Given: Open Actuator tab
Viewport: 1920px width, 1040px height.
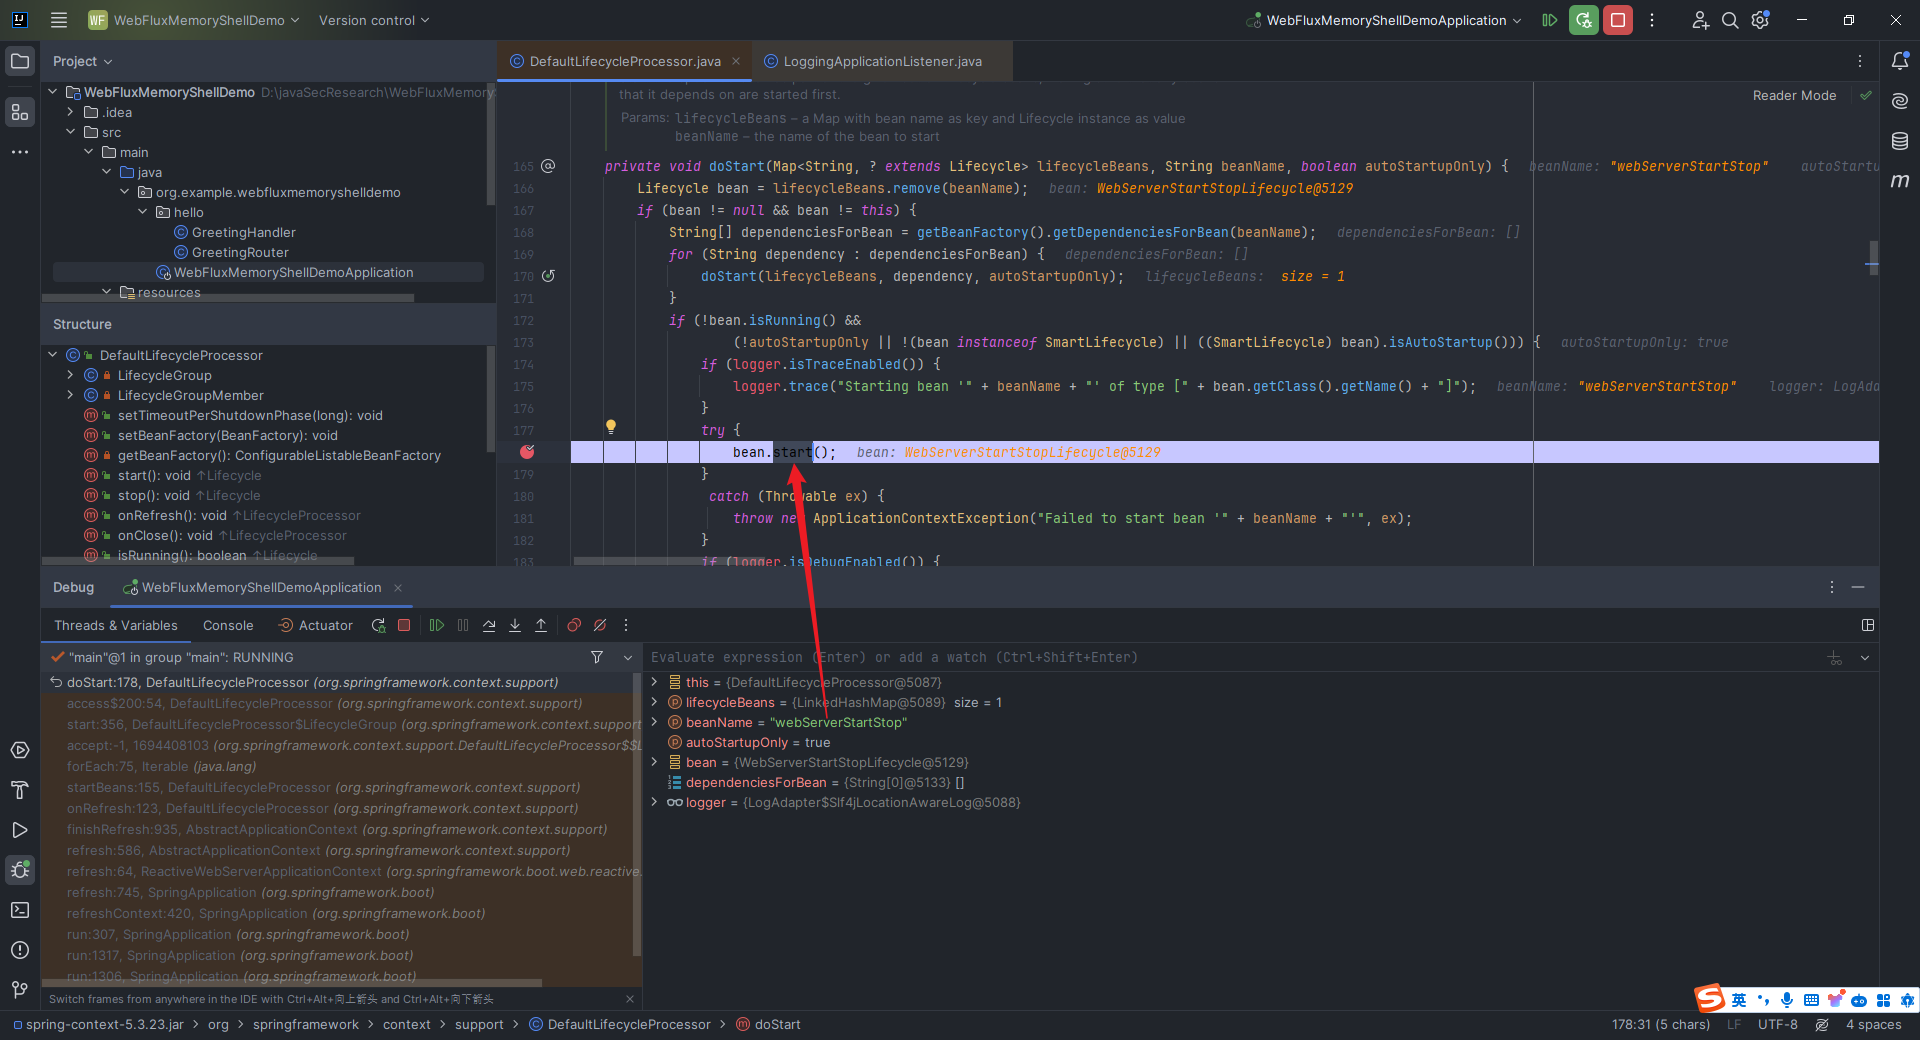Looking at the screenshot, I should tap(315, 625).
